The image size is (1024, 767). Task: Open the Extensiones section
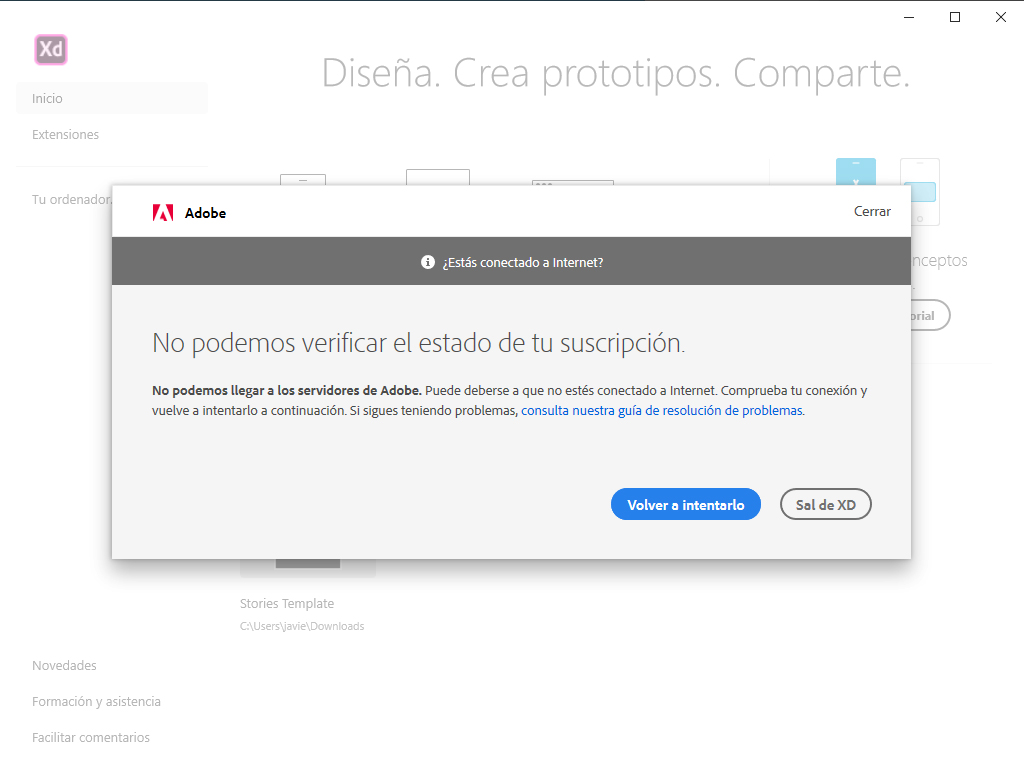[x=65, y=134]
